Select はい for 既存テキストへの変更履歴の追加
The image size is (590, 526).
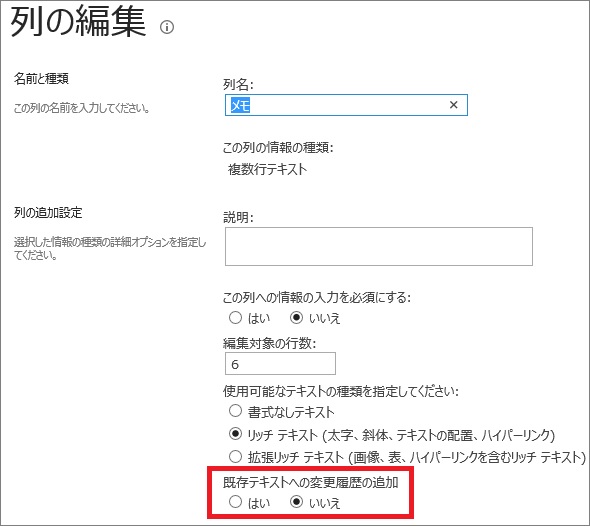point(235,502)
